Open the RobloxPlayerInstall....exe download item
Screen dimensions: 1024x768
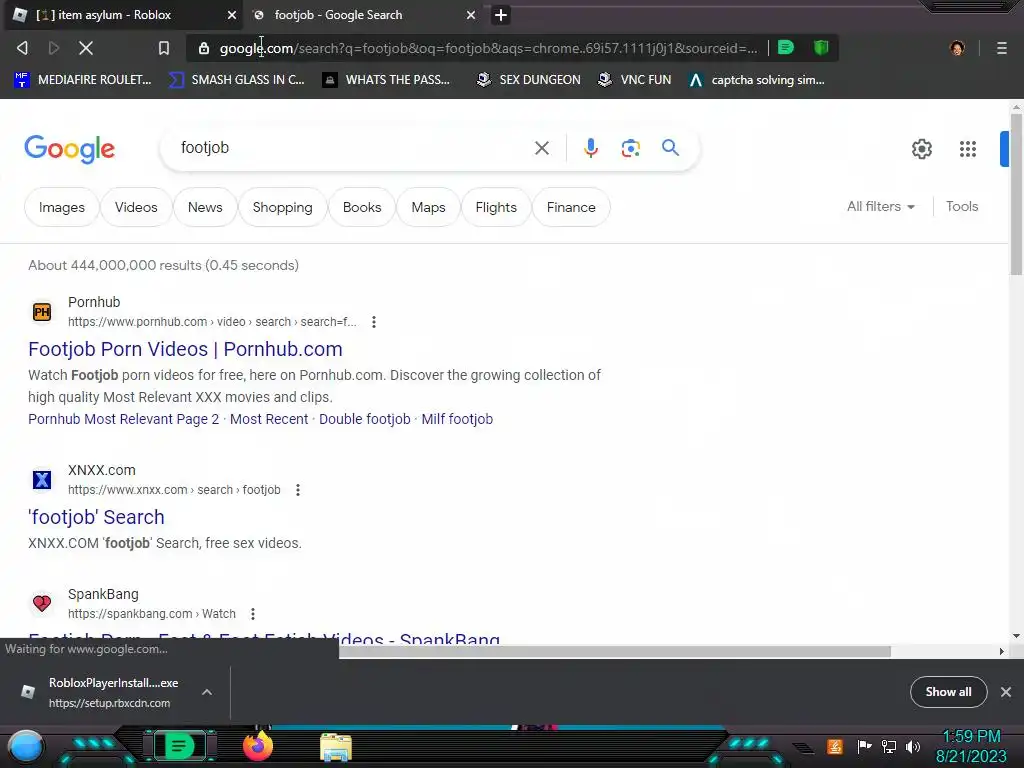point(113,692)
